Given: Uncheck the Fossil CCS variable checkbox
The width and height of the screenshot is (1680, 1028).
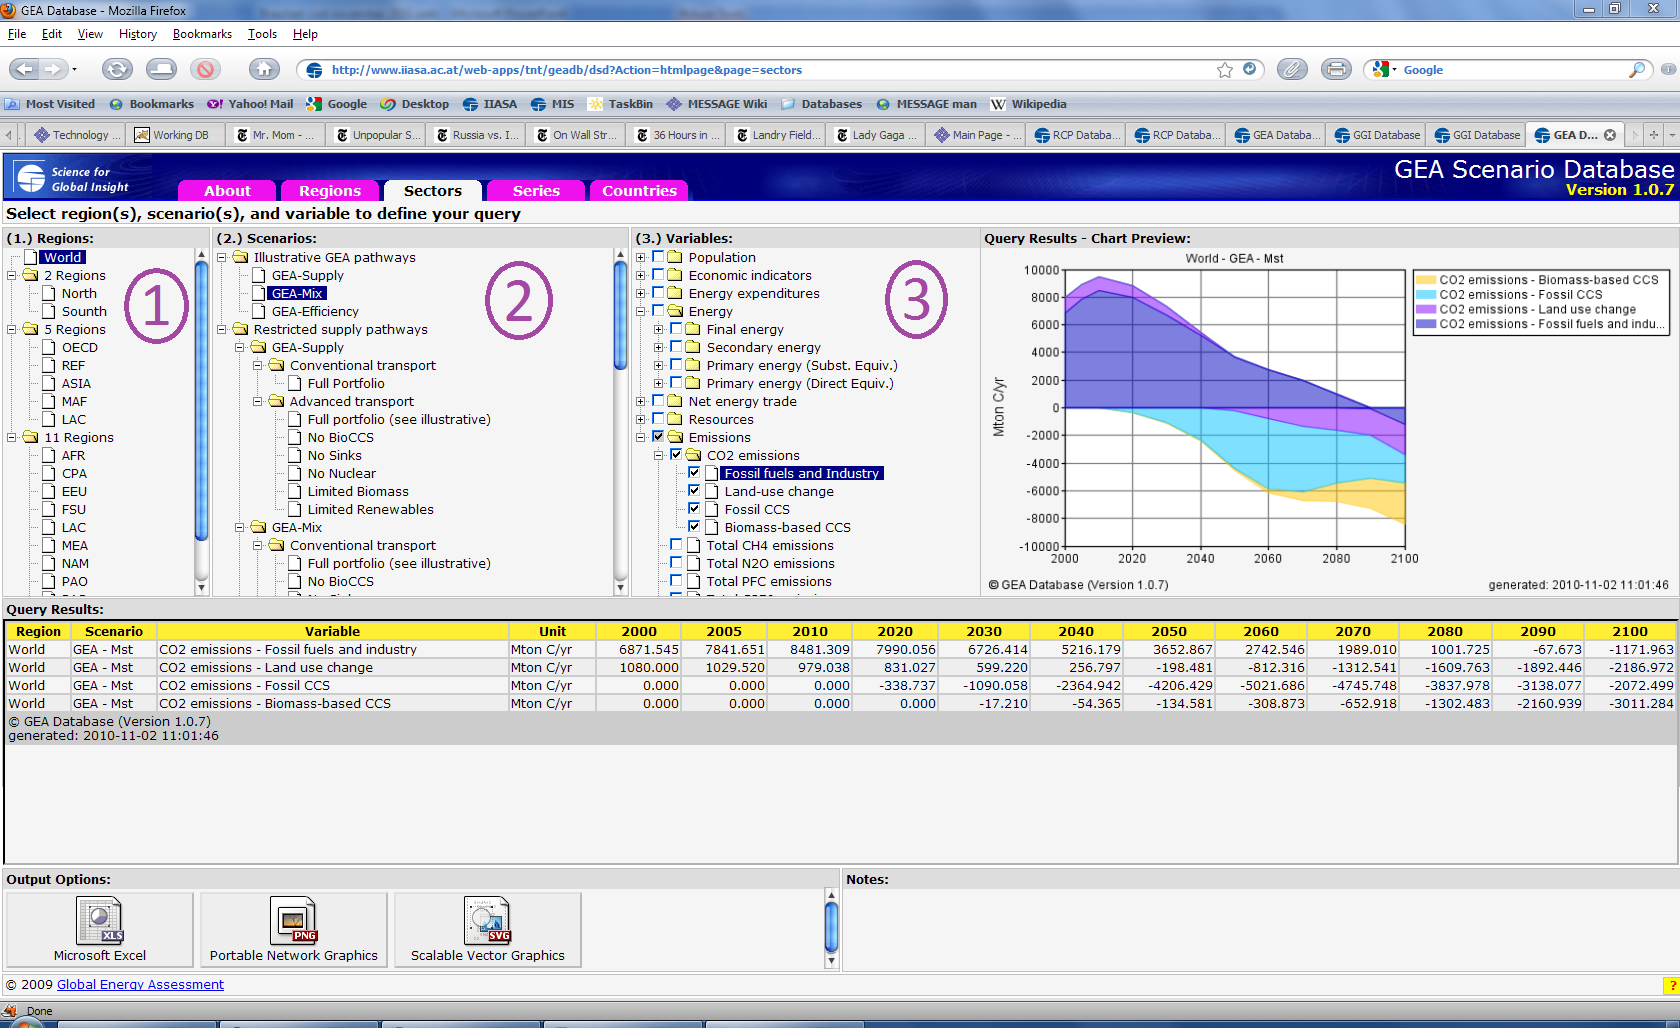Looking at the screenshot, I should click(694, 509).
